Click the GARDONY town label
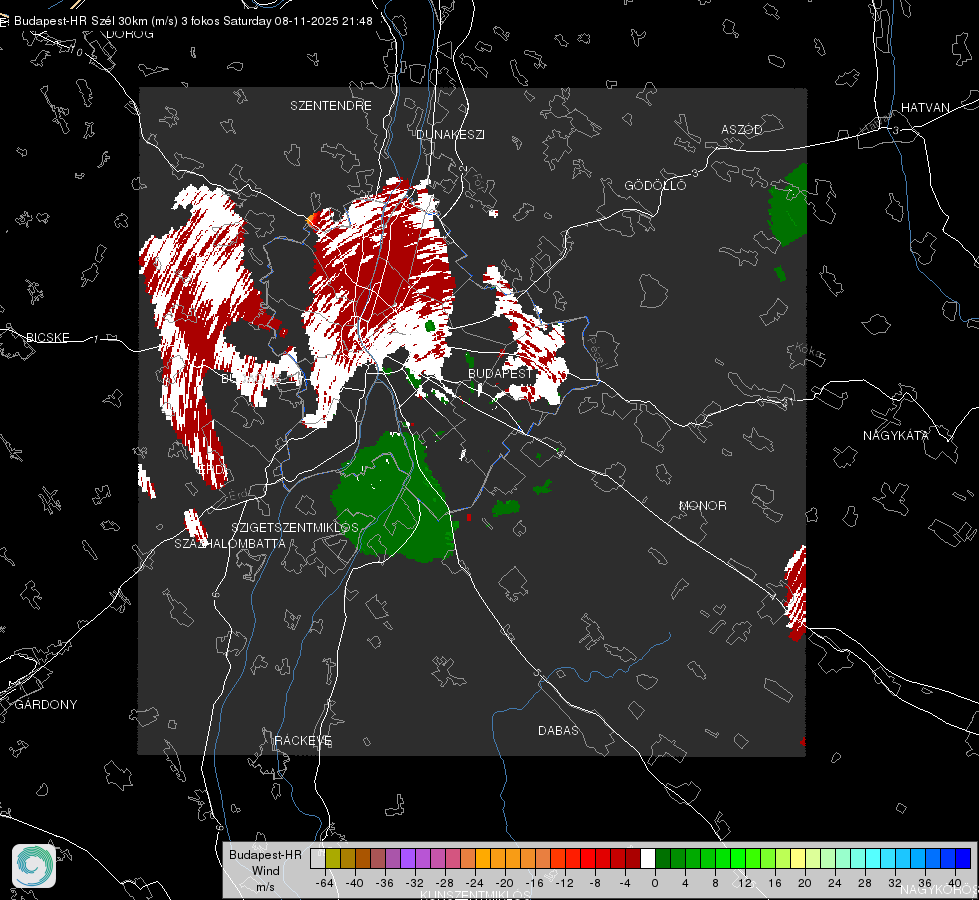979x900 pixels. click(46, 705)
